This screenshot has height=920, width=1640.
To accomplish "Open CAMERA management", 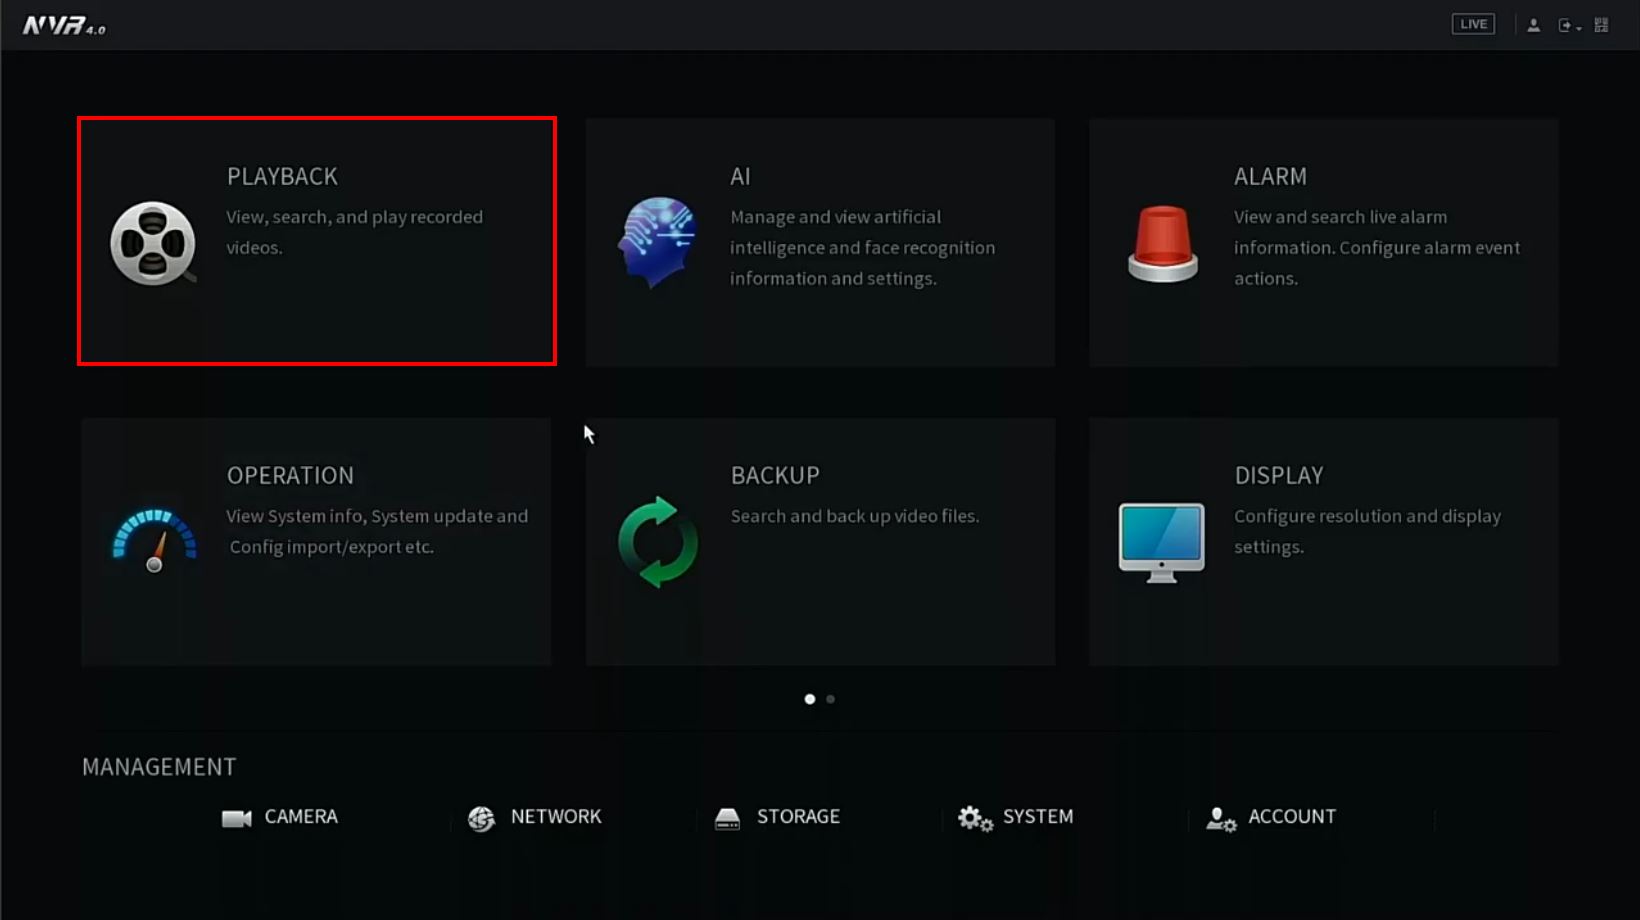I will tap(301, 817).
